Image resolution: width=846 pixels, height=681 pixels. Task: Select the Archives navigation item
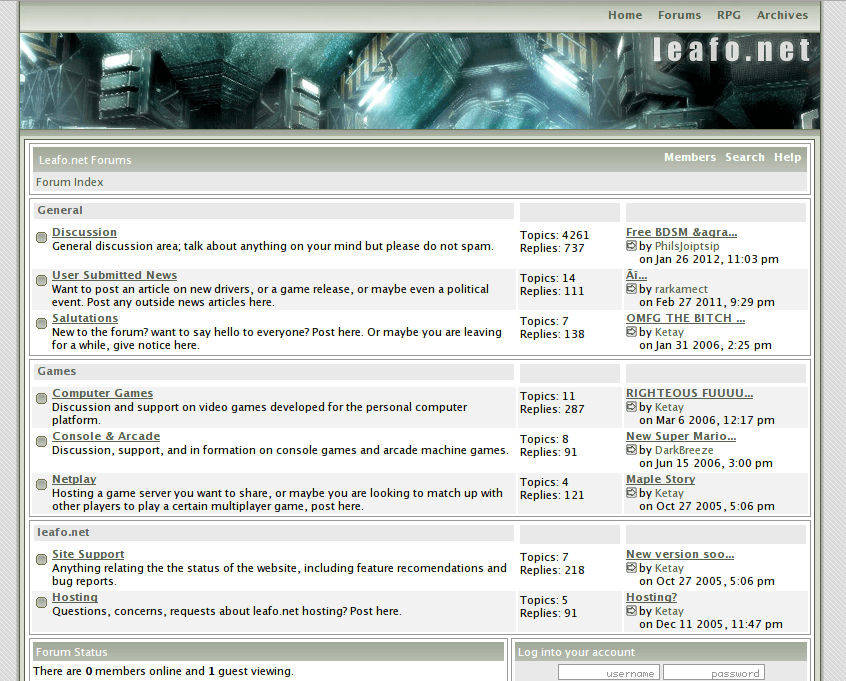tap(782, 15)
